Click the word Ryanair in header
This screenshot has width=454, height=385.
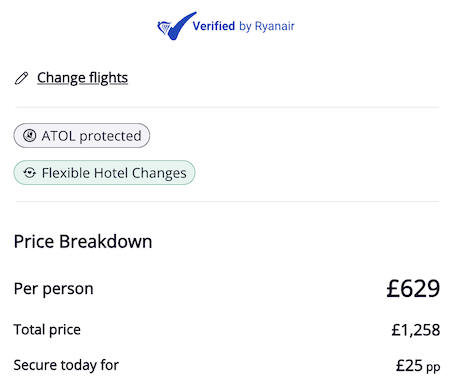click(275, 26)
